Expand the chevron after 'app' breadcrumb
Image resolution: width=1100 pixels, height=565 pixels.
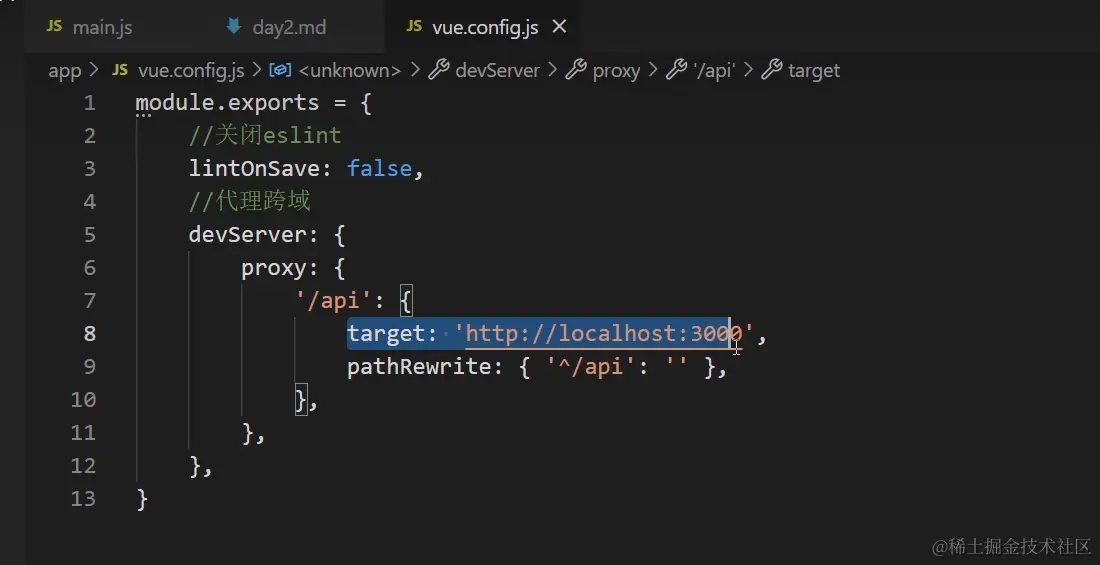click(95, 71)
